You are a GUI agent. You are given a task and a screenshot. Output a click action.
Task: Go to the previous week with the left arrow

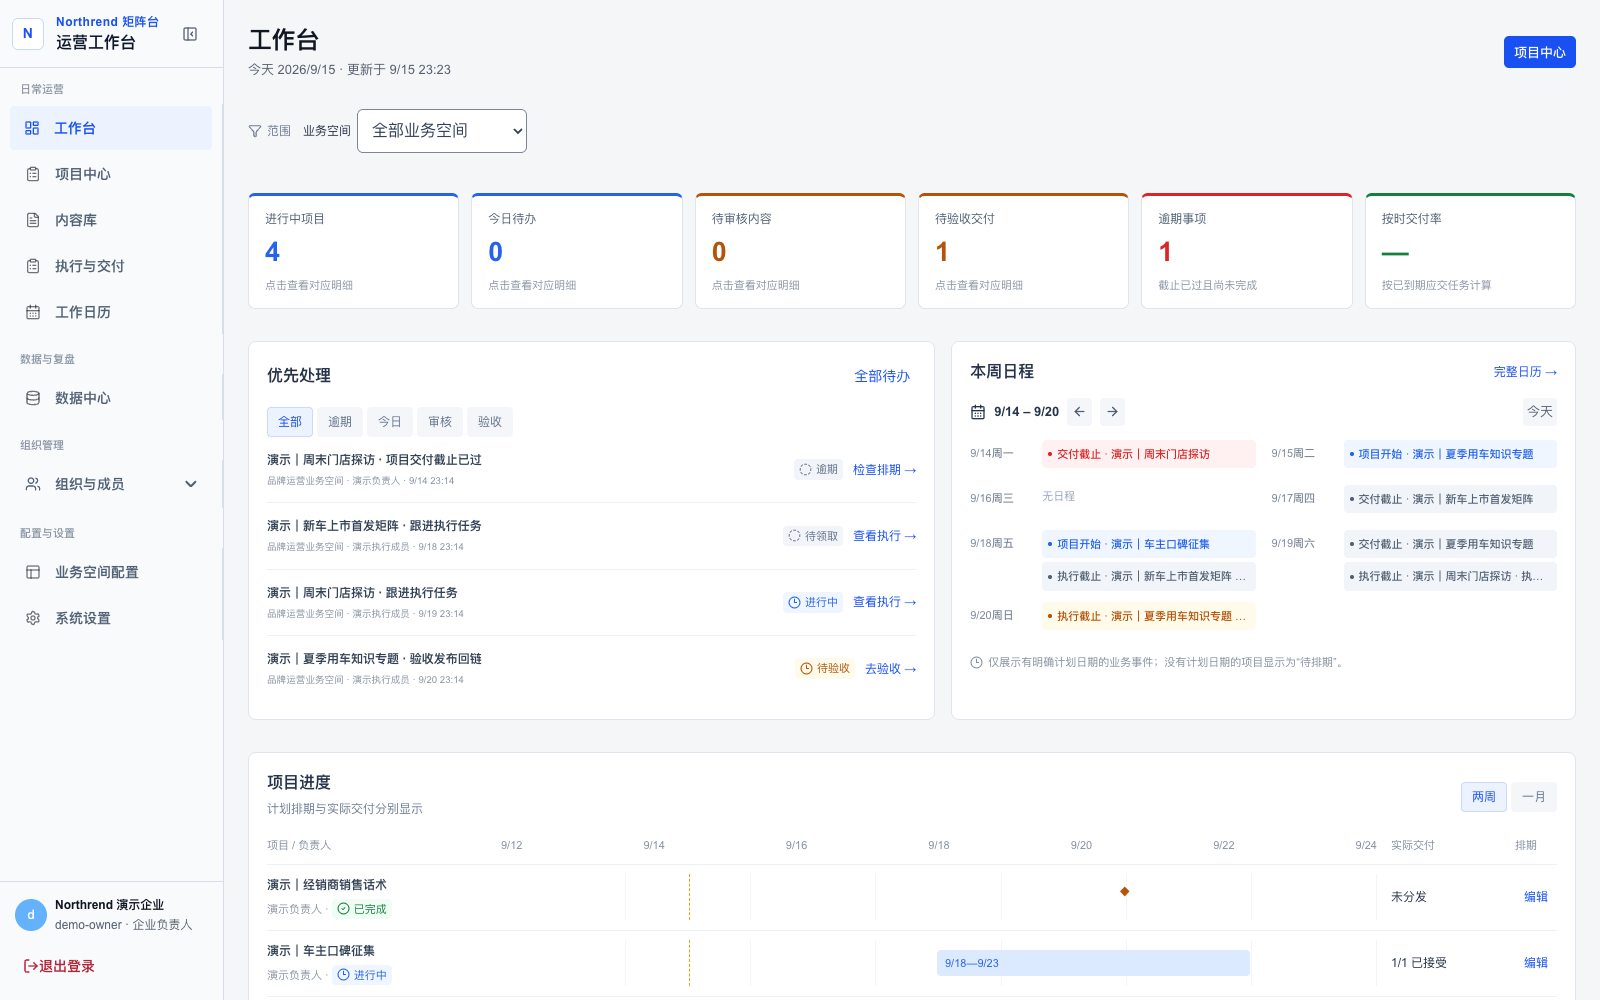click(x=1079, y=411)
